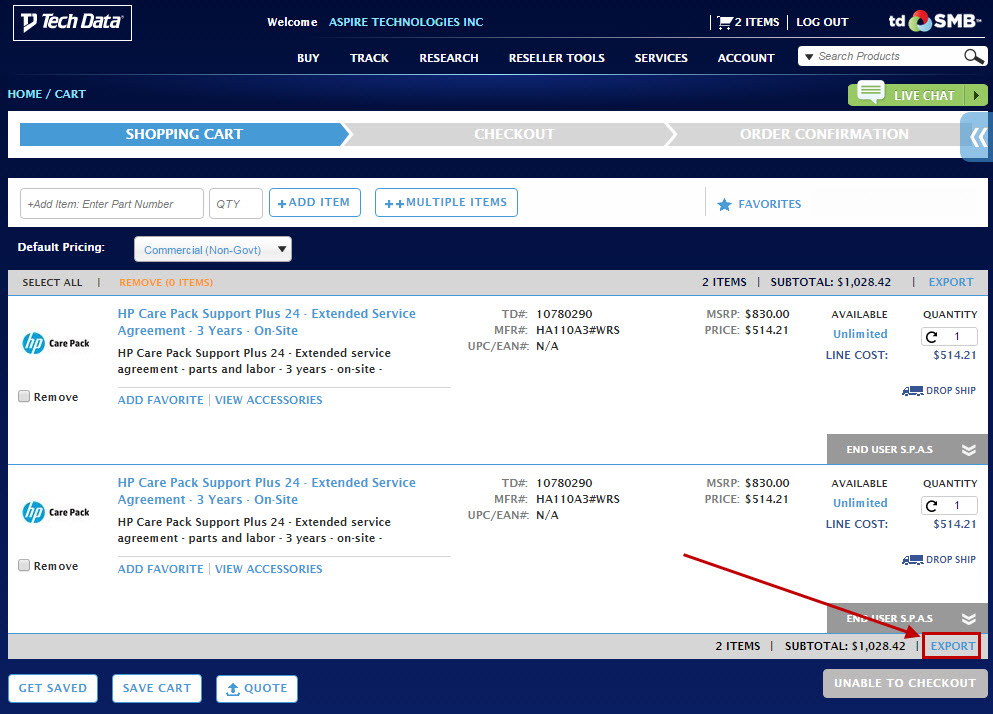Click the Tech Data logo
This screenshot has height=714, width=993.
coord(72,23)
